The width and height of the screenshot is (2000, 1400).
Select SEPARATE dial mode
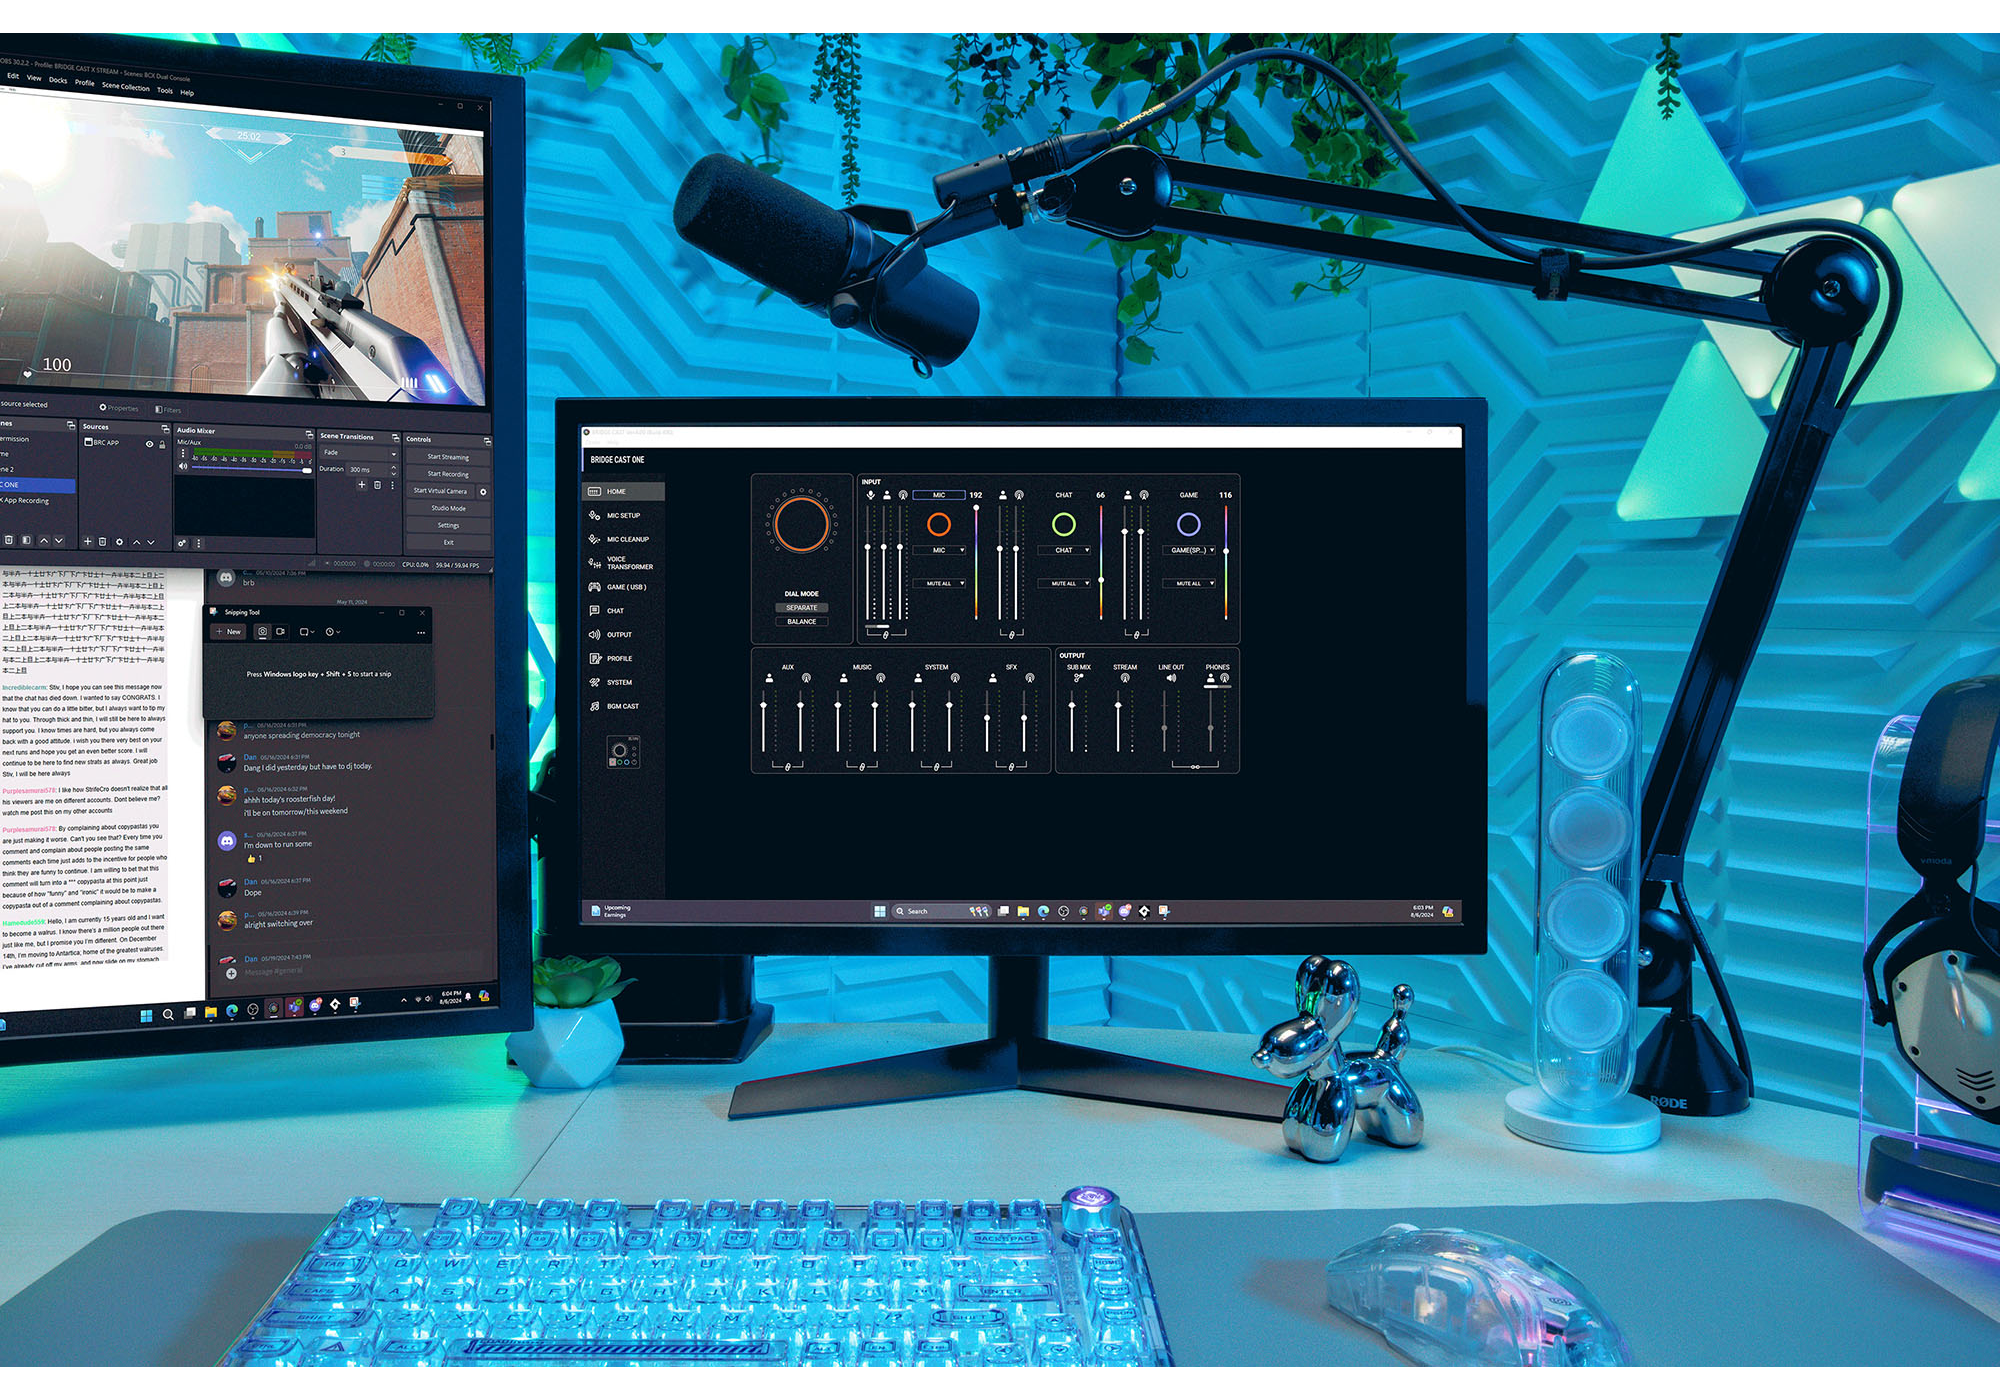[802, 608]
